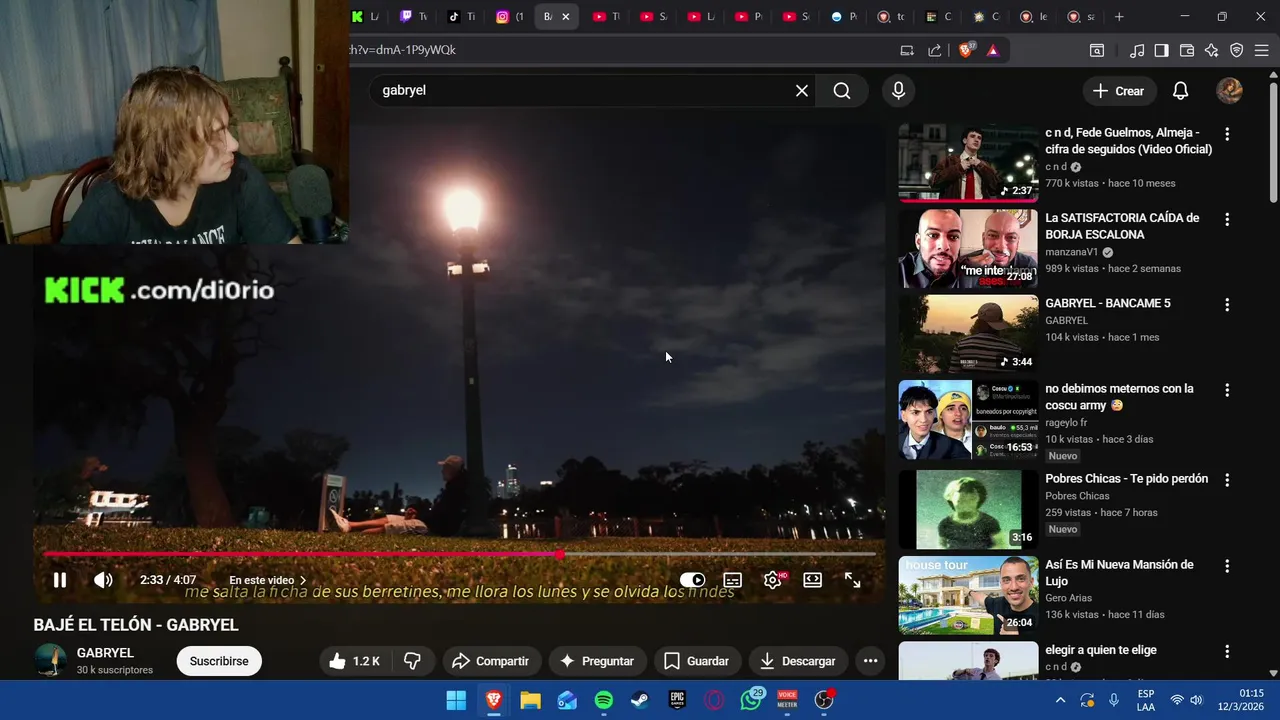This screenshot has width=1280, height=720.
Task: Open media playback music note icon
Action: [x=1137, y=50]
